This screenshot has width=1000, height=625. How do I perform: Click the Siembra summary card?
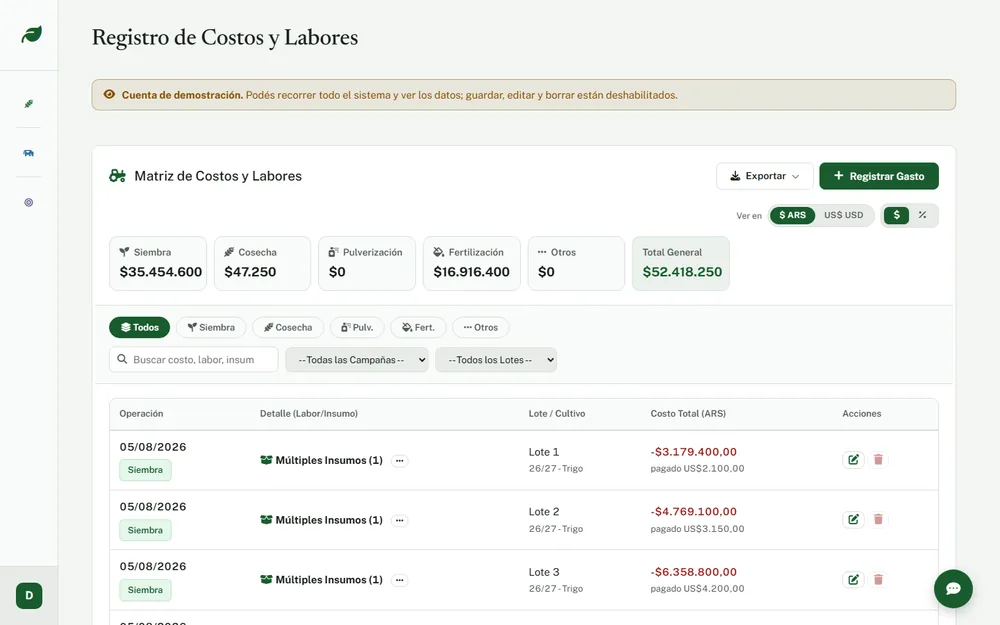coord(158,263)
